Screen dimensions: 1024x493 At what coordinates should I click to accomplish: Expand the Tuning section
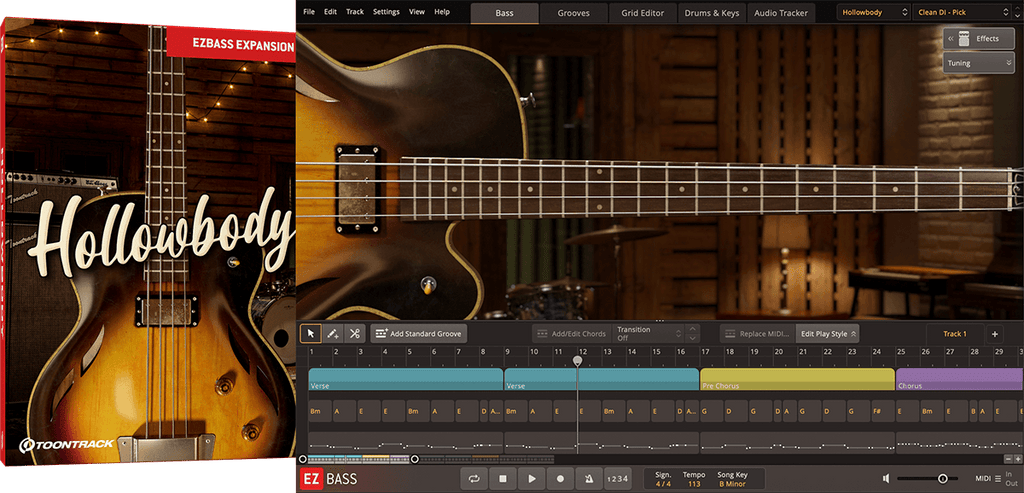[978, 63]
